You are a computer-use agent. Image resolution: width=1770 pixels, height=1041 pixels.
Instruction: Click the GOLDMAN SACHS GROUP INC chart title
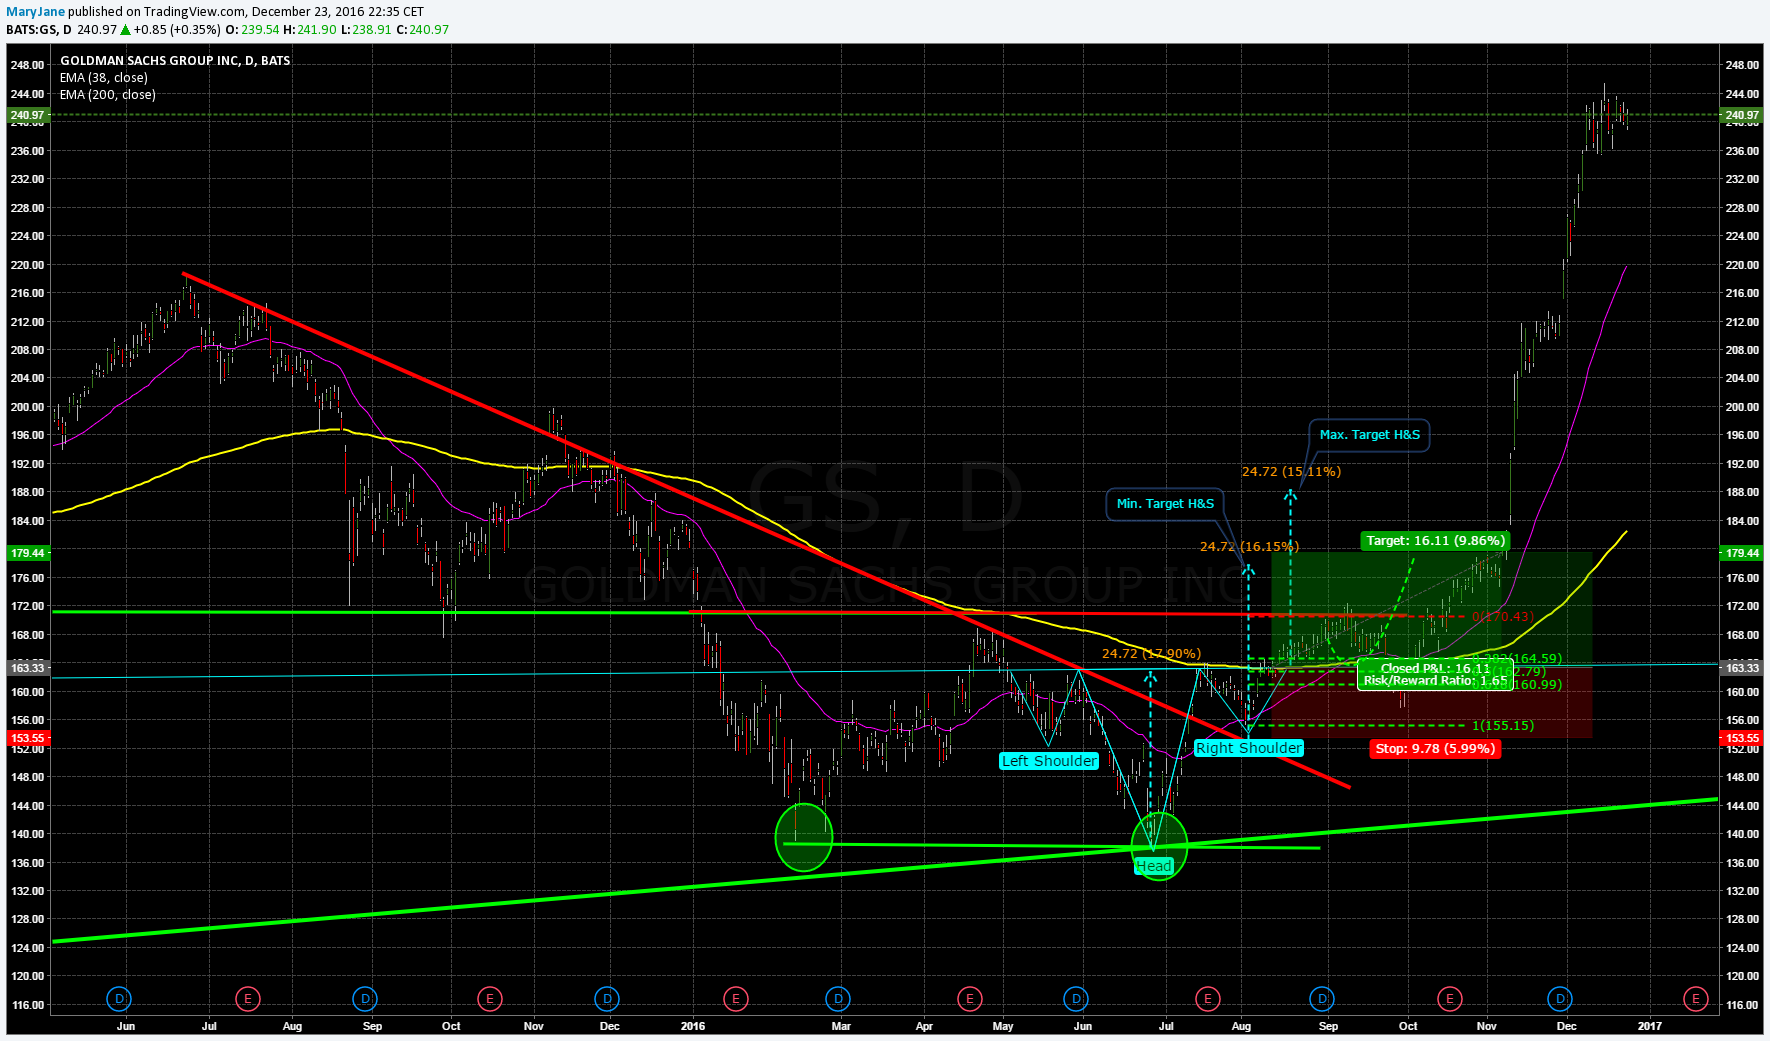point(175,61)
